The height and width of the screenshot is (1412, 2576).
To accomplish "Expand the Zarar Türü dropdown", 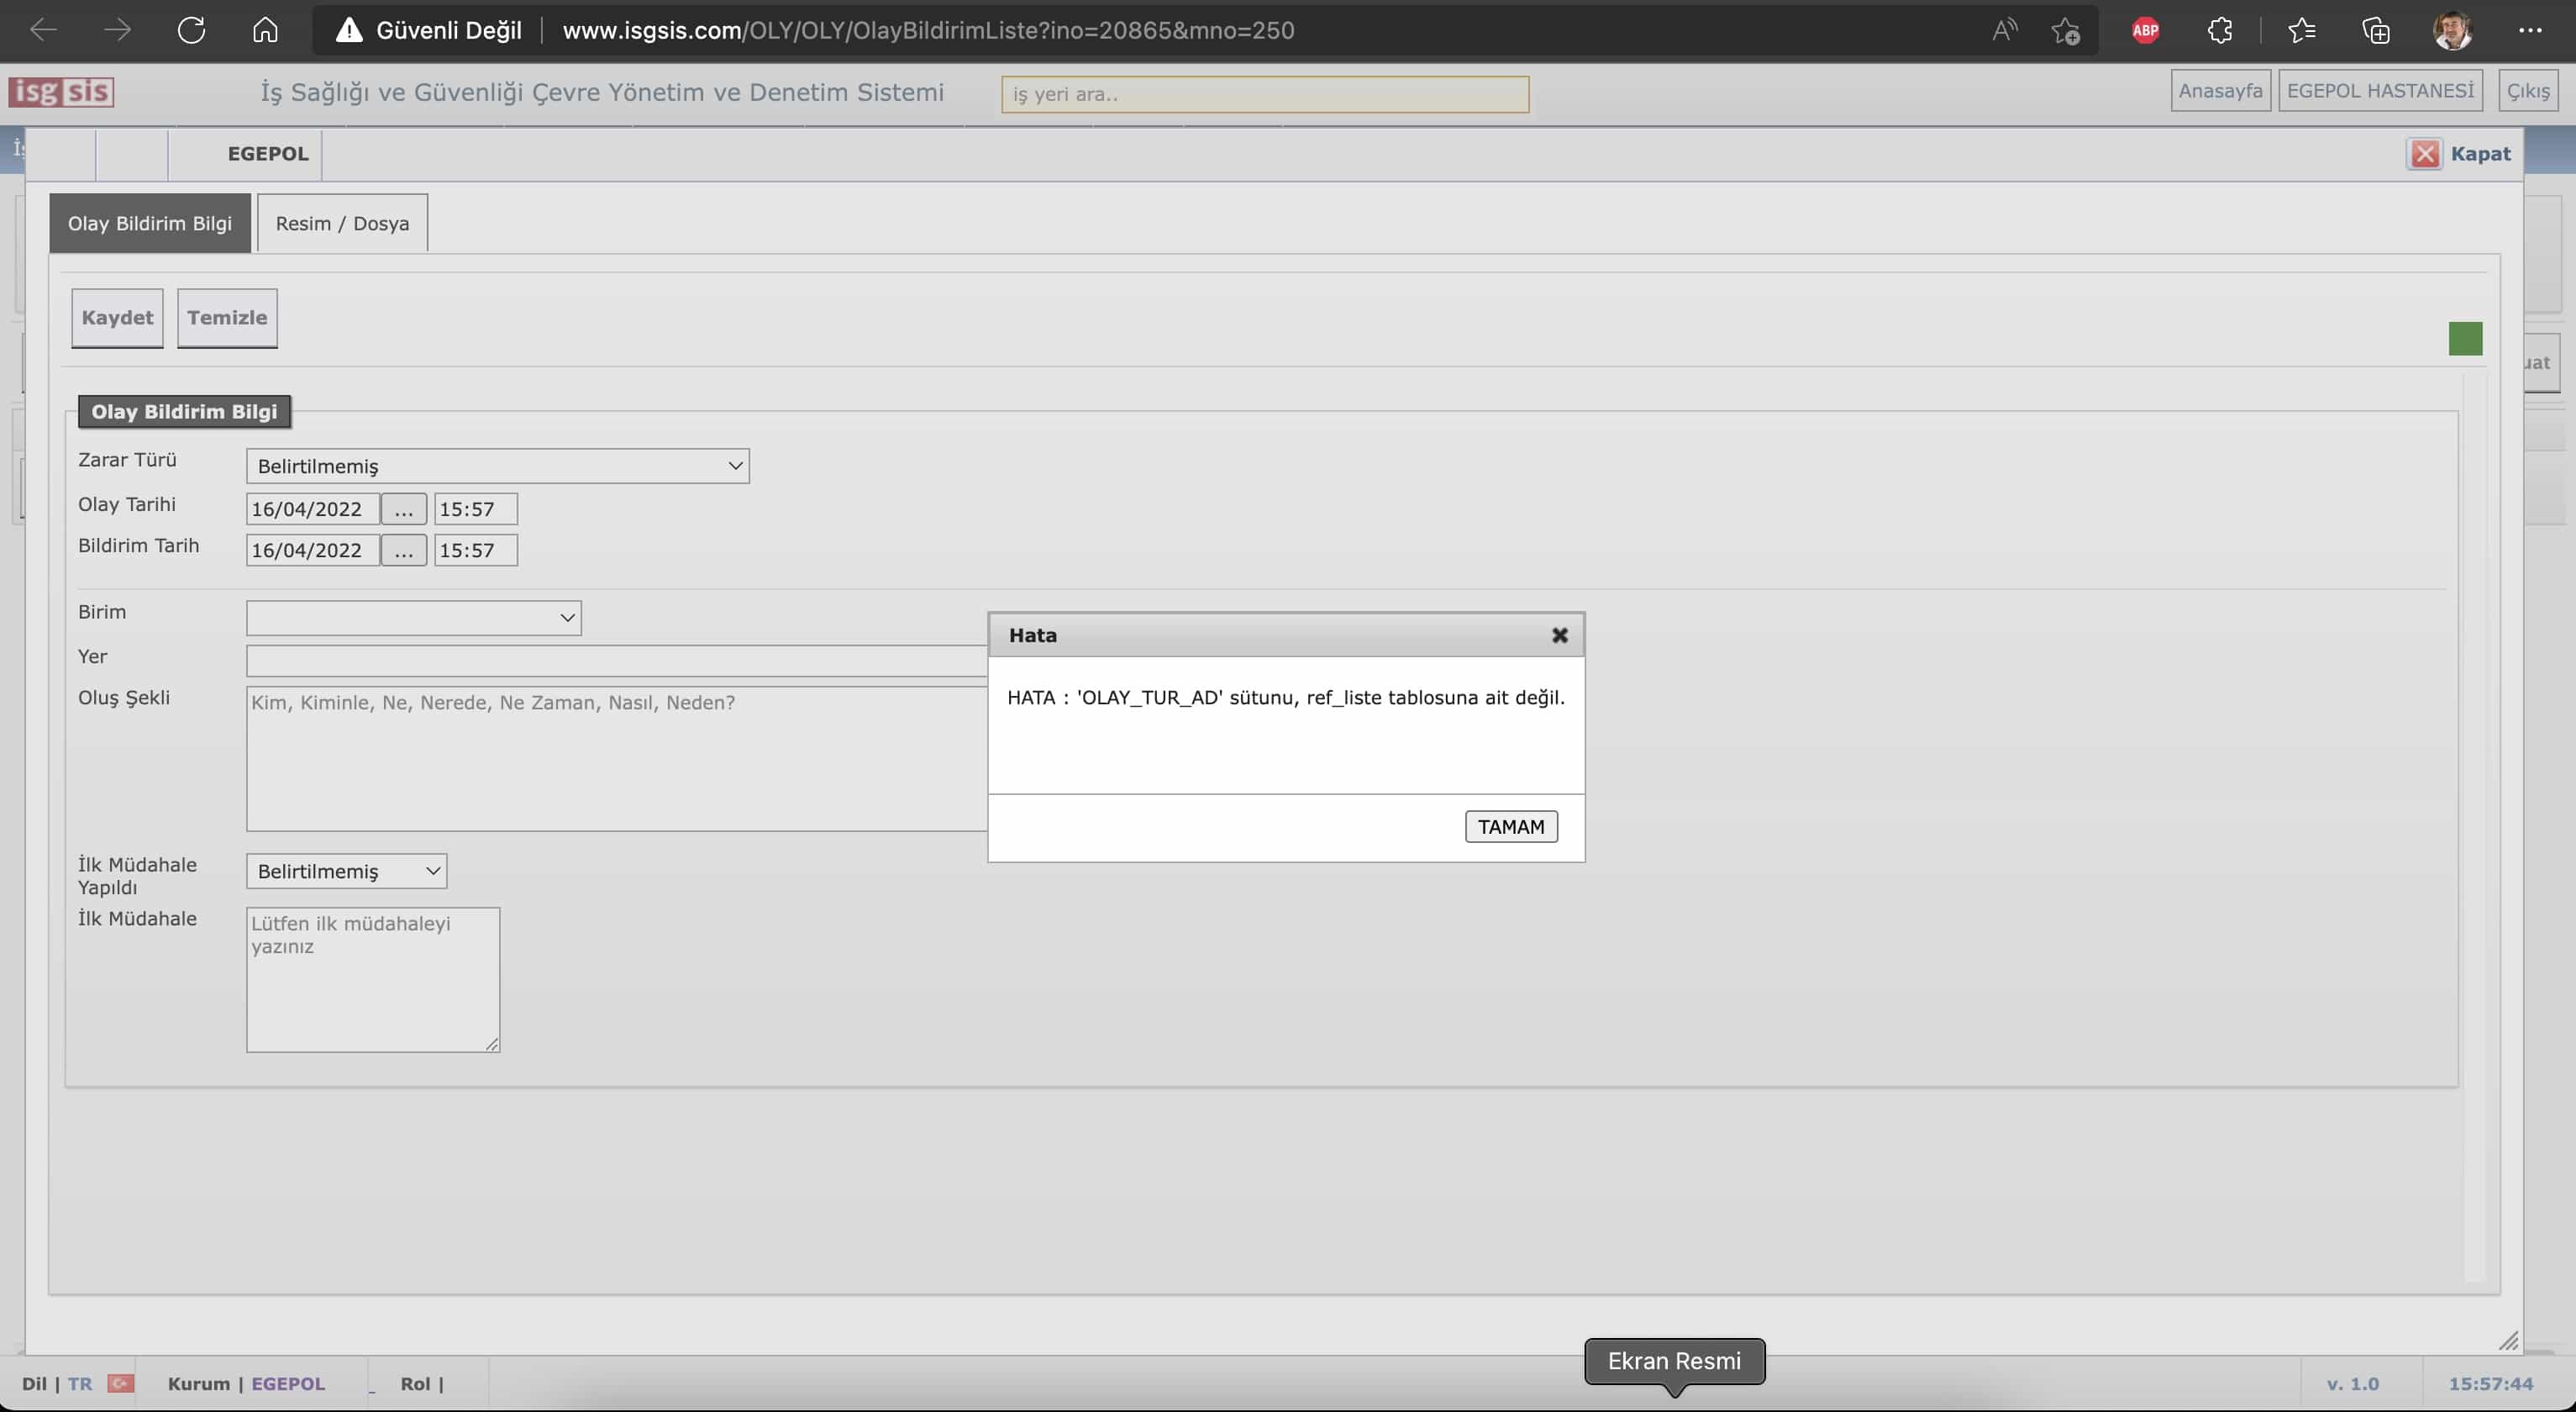I will click(x=497, y=466).
